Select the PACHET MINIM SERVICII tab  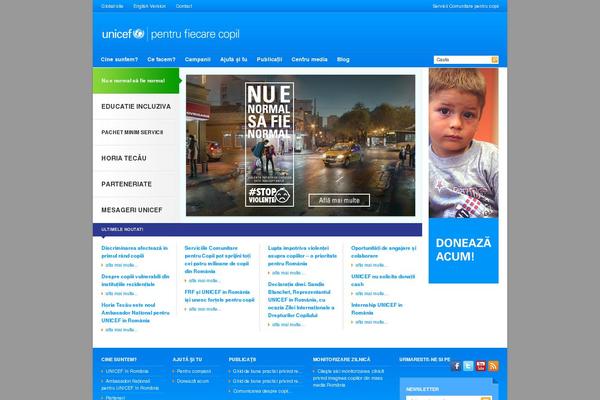tap(136, 132)
